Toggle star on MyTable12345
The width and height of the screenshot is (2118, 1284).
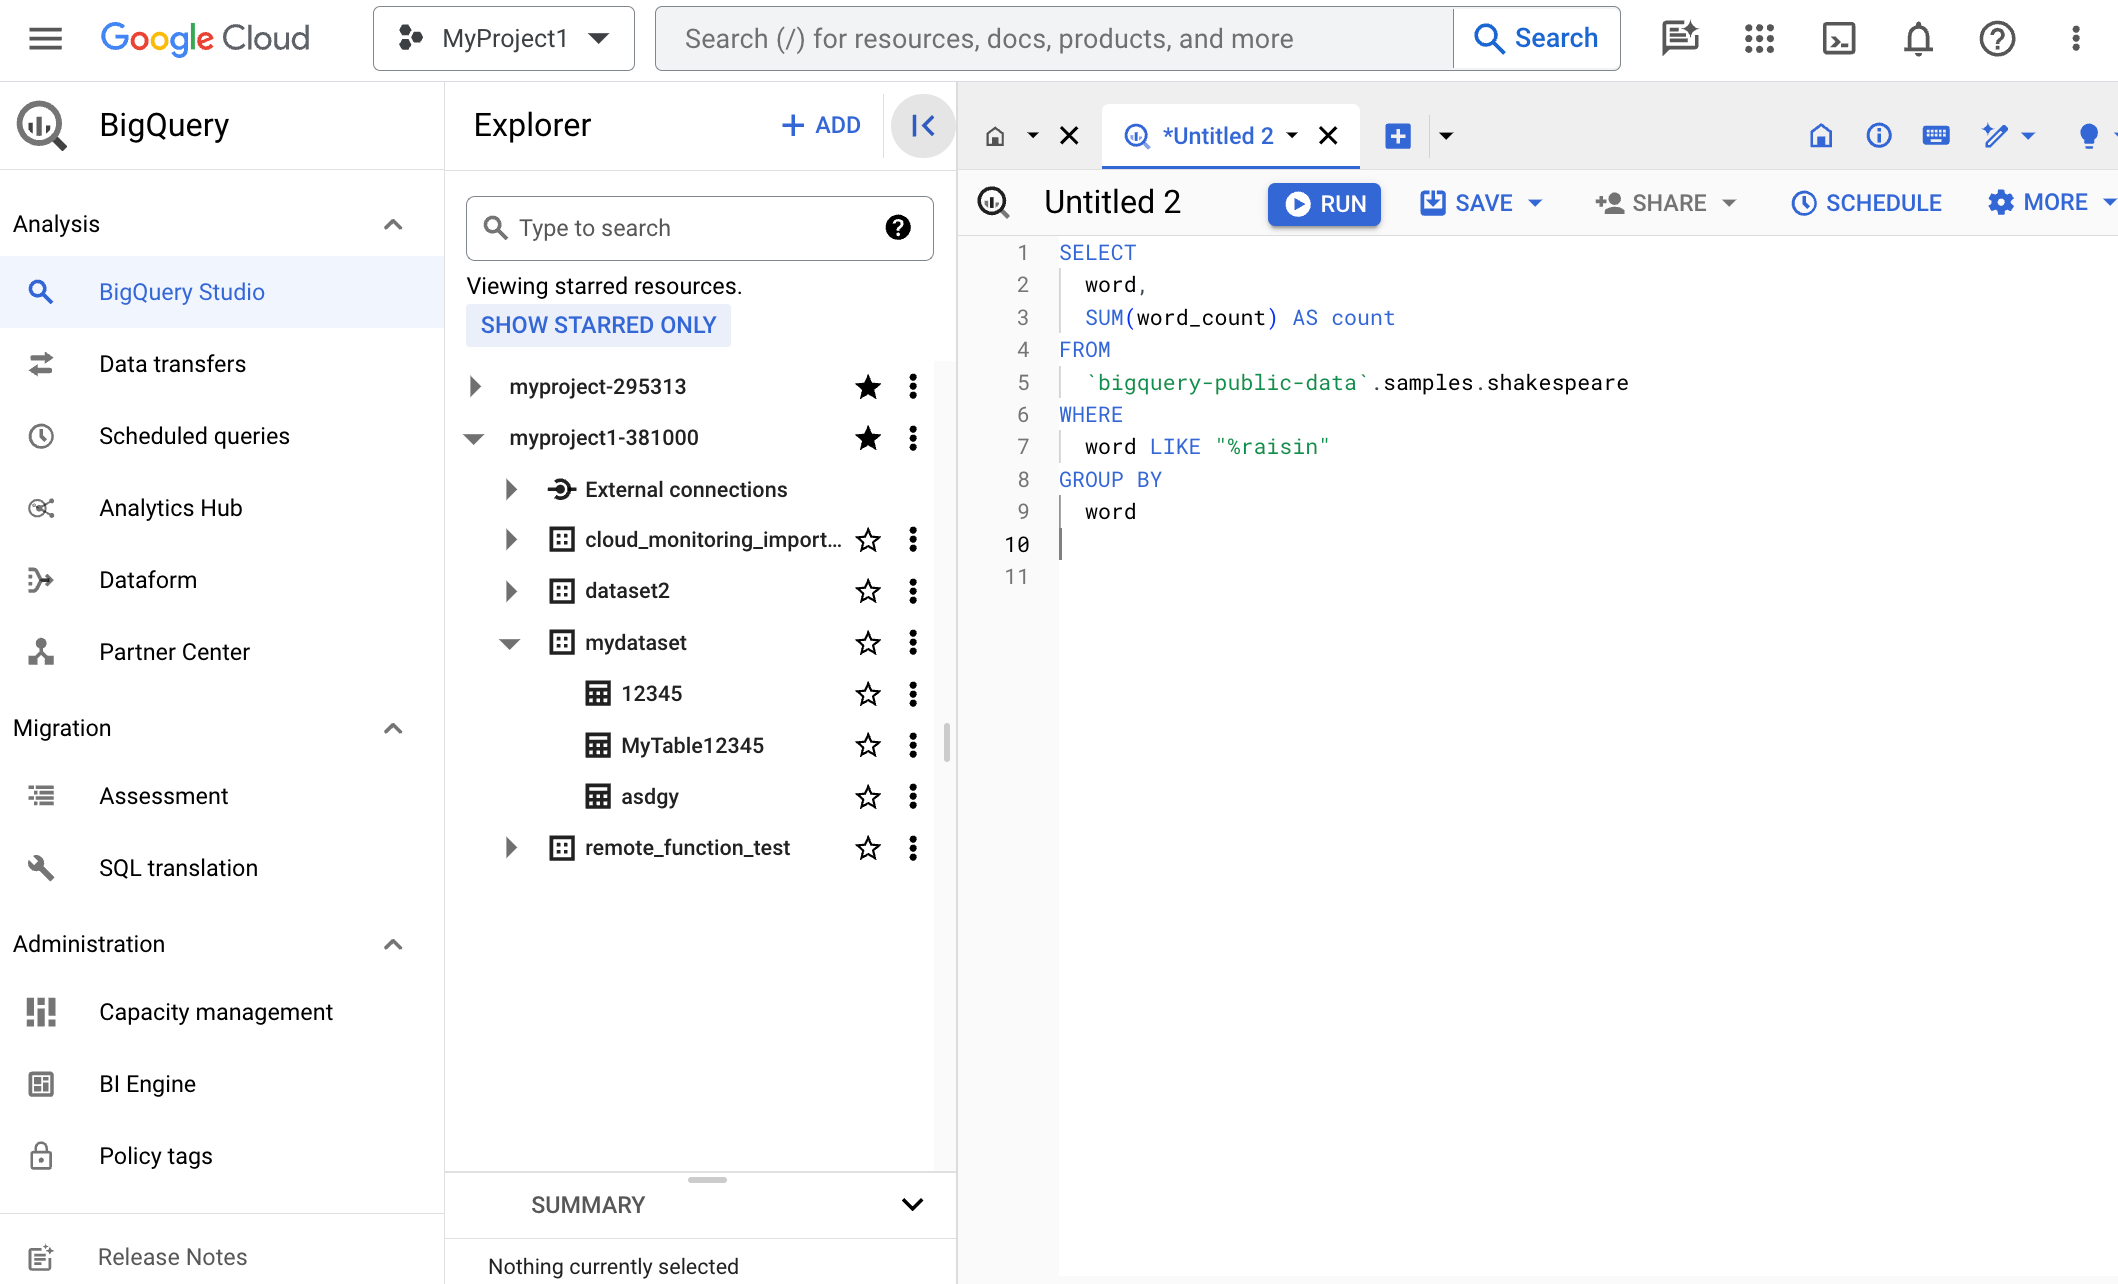pyautogui.click(x=868, y=744)
